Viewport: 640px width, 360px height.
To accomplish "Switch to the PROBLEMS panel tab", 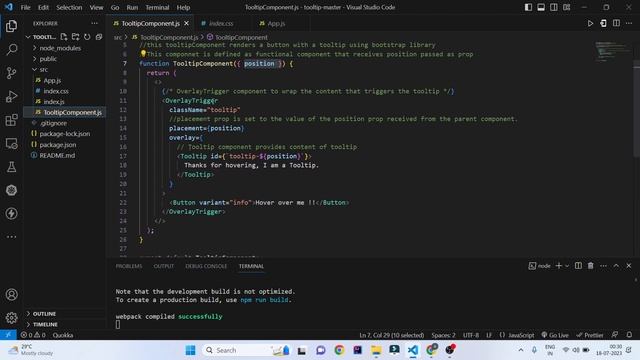I will coord(129,266).
